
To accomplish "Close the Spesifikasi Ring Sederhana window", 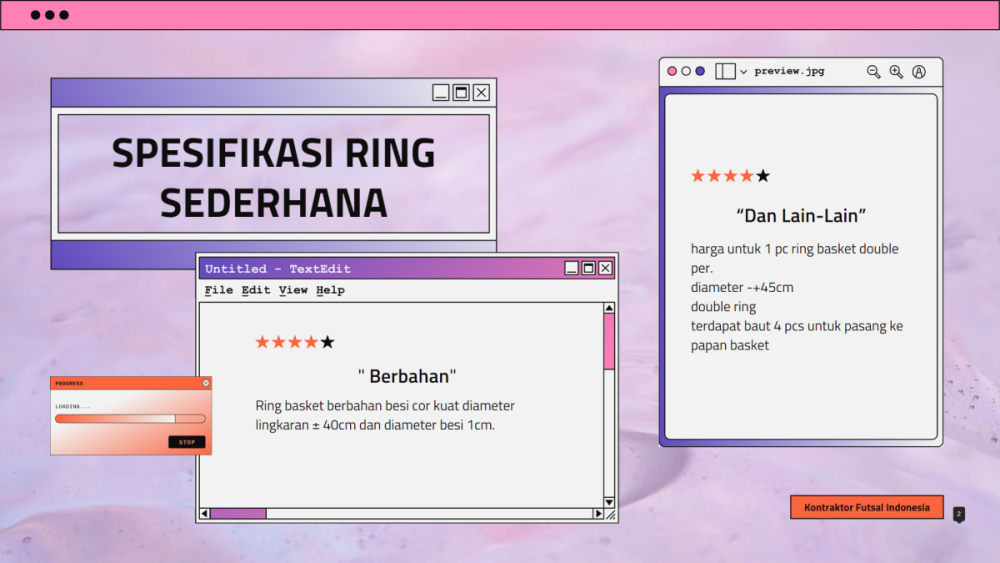I will (482, 92).
